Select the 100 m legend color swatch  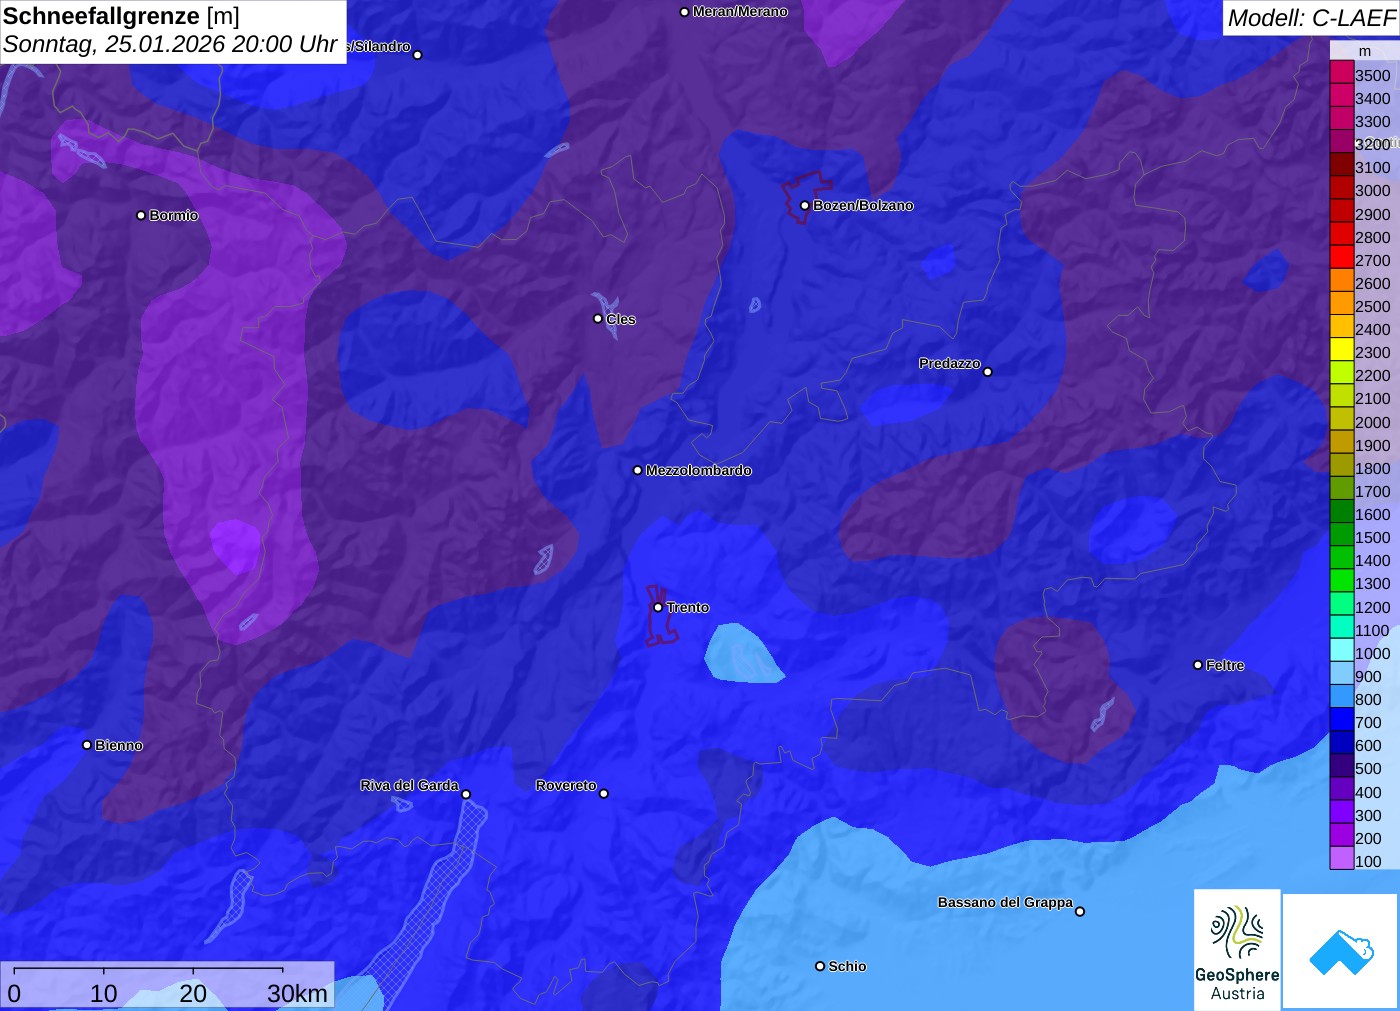tap(1342, 858)
